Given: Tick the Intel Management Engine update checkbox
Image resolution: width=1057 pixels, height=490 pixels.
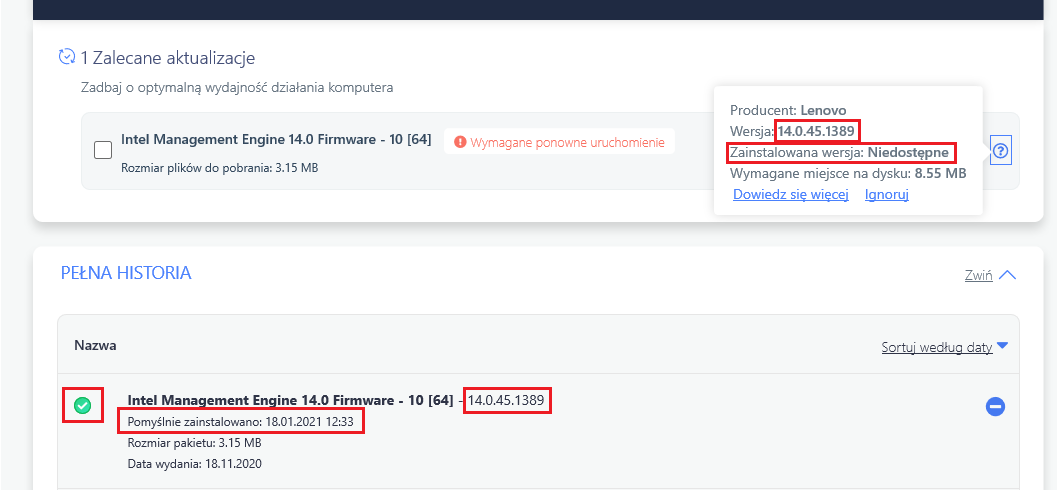Looking at the screenshot, I should (x=103, y=150).
